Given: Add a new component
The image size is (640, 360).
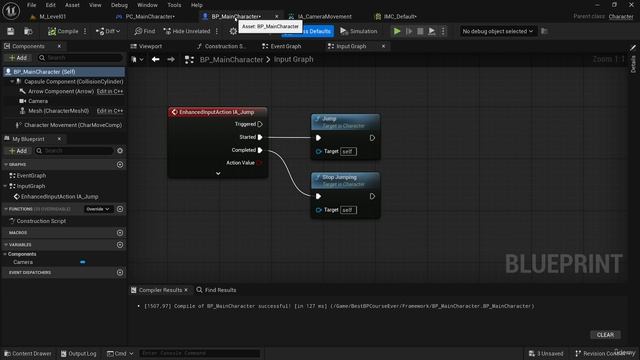Looking at the screenshot, I should [x=18, y=58].
